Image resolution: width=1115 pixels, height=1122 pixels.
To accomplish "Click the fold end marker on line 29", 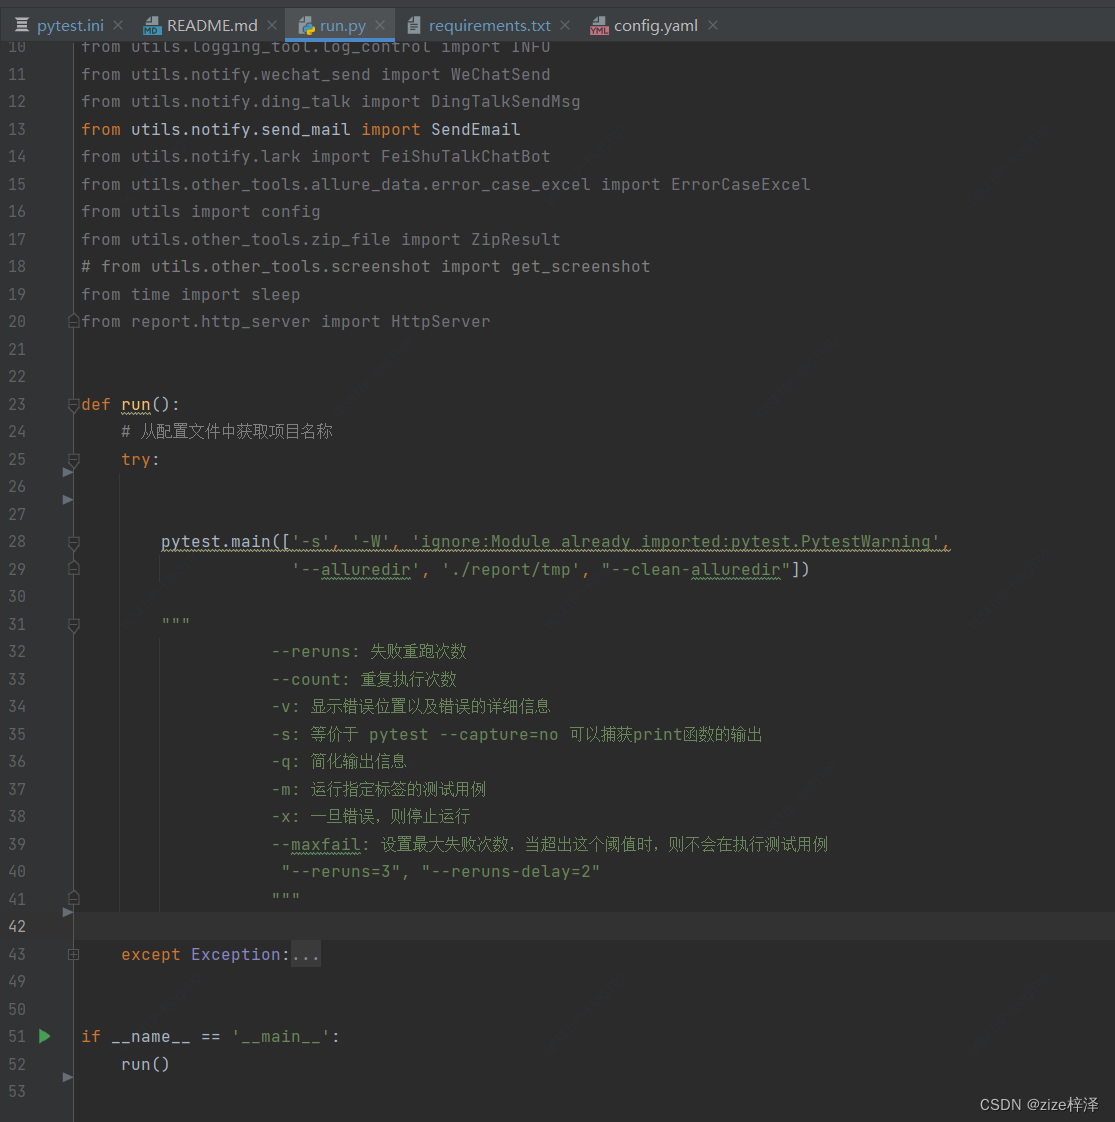I will coord(73,569).
